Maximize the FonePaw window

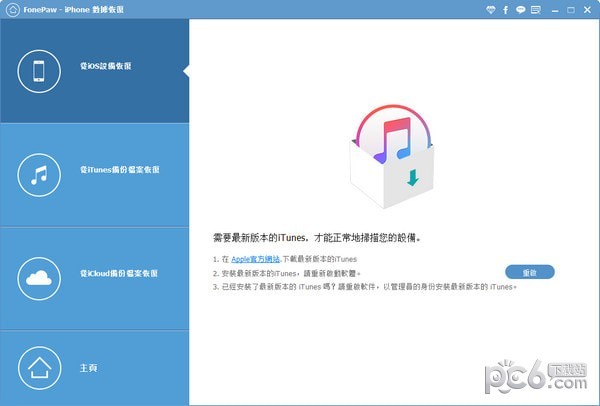point(571,10)
